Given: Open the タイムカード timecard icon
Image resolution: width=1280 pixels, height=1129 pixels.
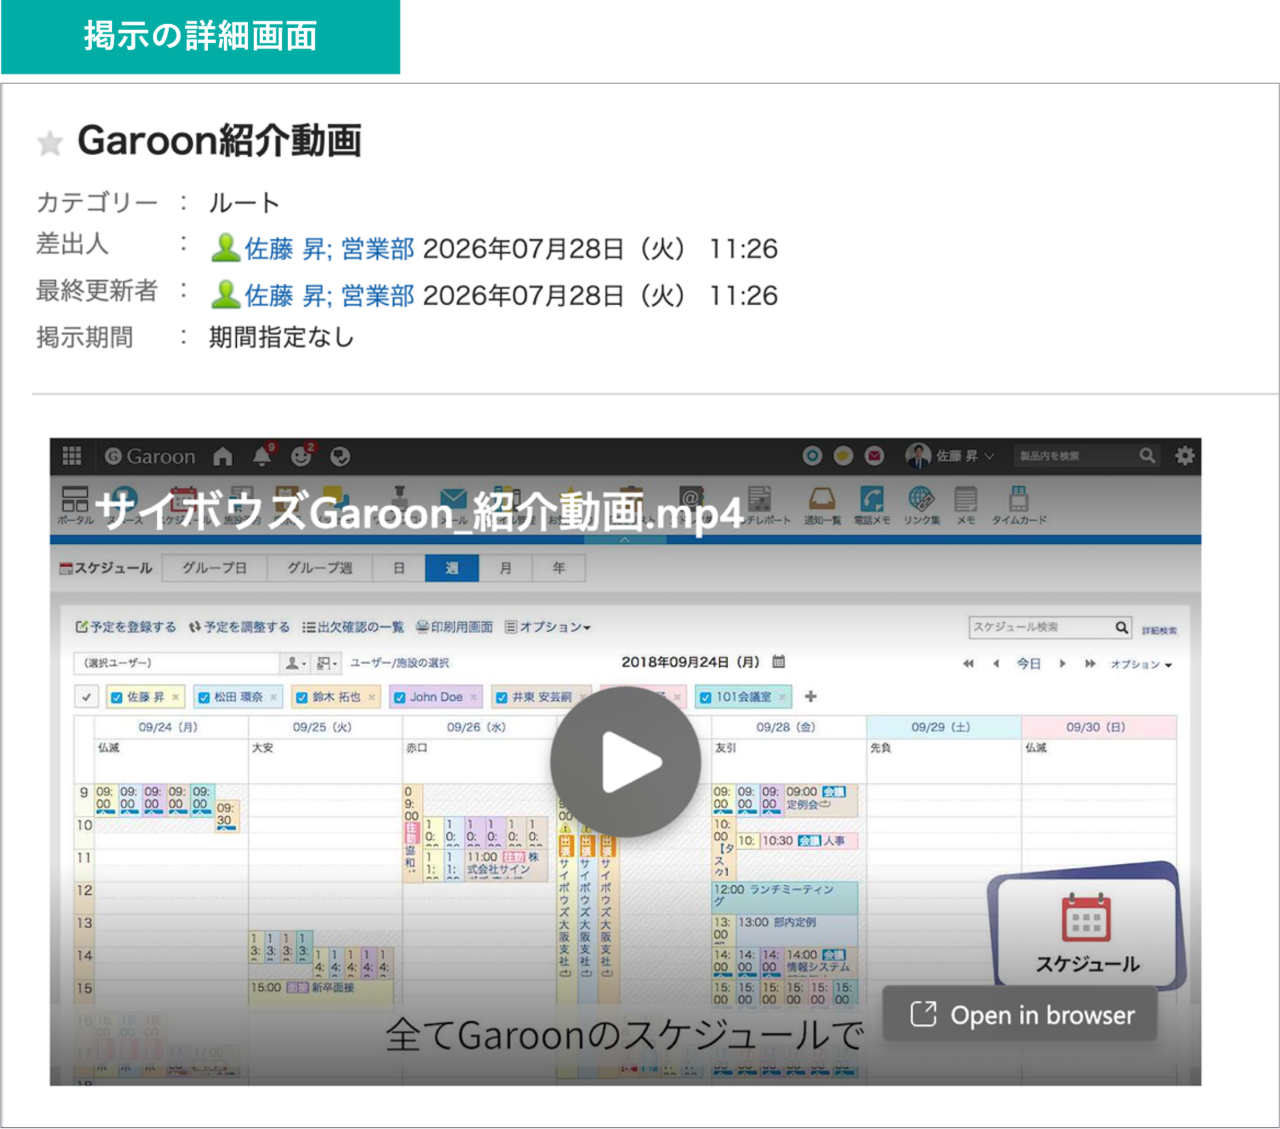Looking at the screenshot, I should coord(1019,505).
